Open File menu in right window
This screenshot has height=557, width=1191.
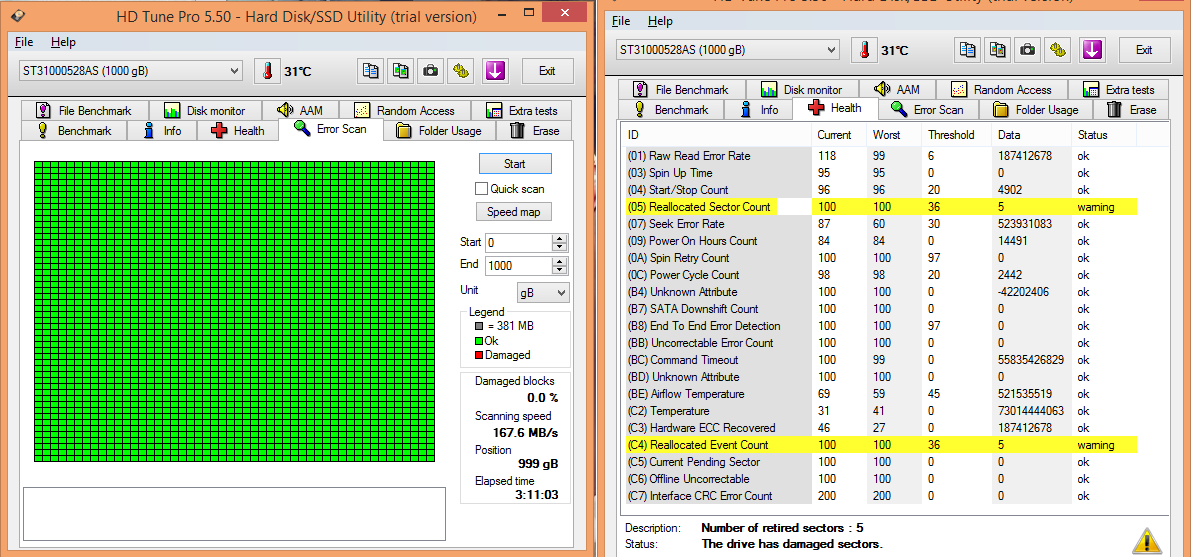(621, 21)
